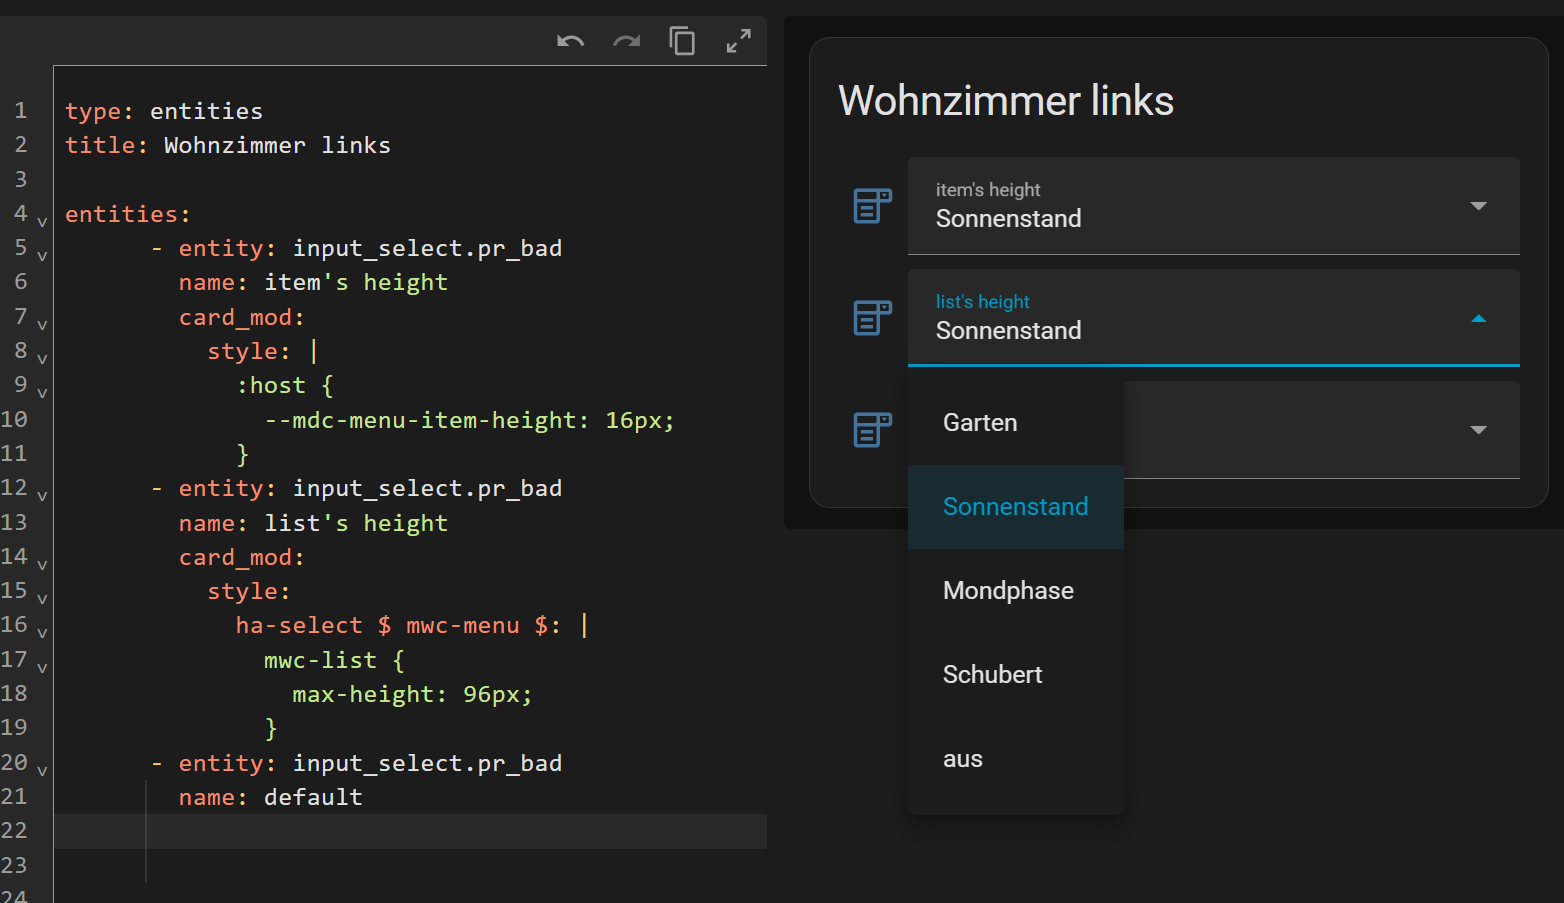
Task: Choose Mondphase in the option list
Action: coord(1008,591)
